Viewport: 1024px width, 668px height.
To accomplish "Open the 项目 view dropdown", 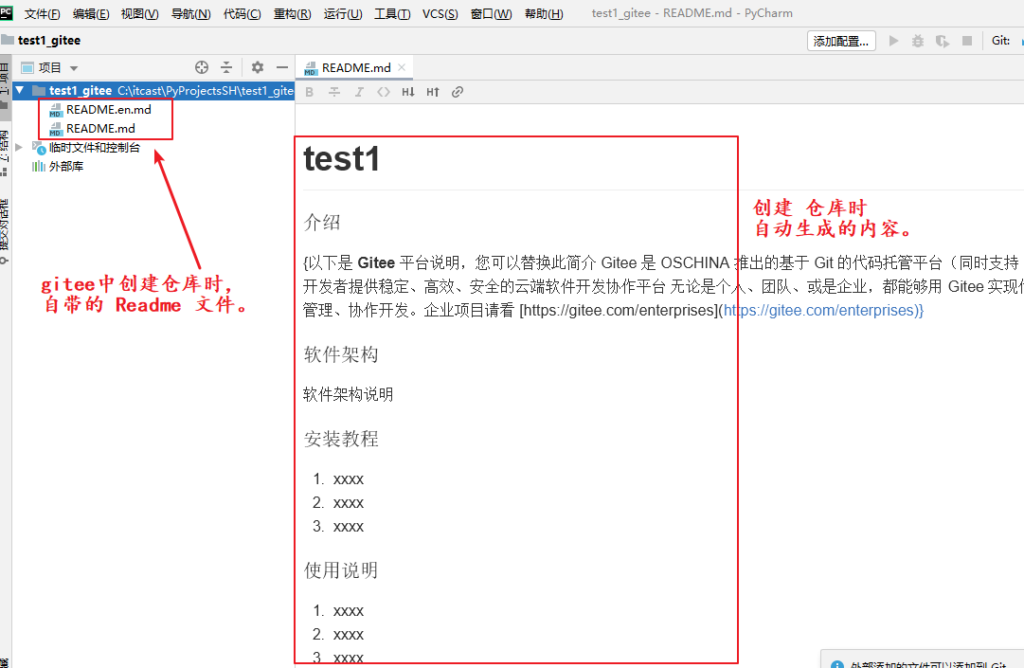I will coord(74,68).
